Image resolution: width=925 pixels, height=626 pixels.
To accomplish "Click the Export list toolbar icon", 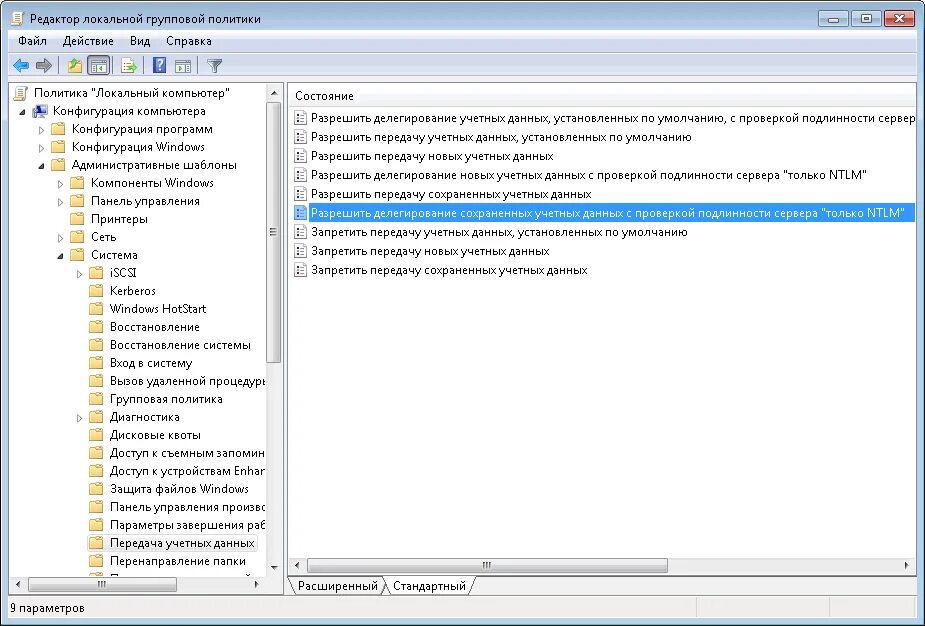I will coord(129,65).
